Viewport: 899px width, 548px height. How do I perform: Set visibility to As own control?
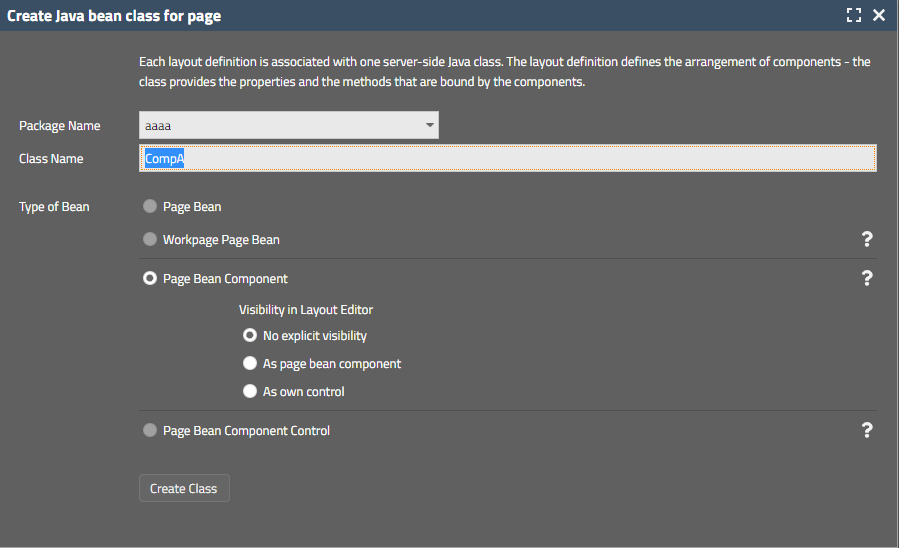coord(250,392)
